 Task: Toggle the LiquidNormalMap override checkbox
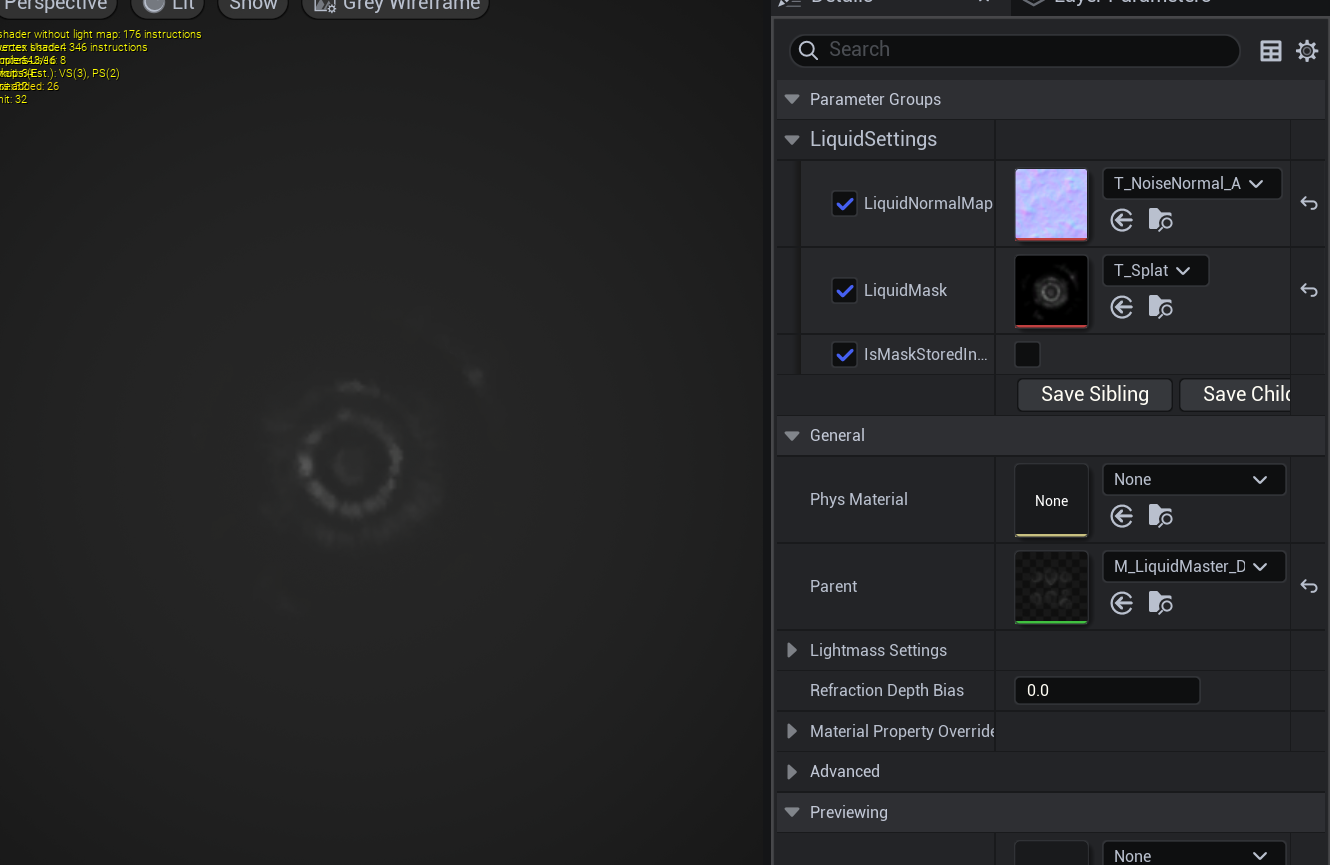coord(844,204)
